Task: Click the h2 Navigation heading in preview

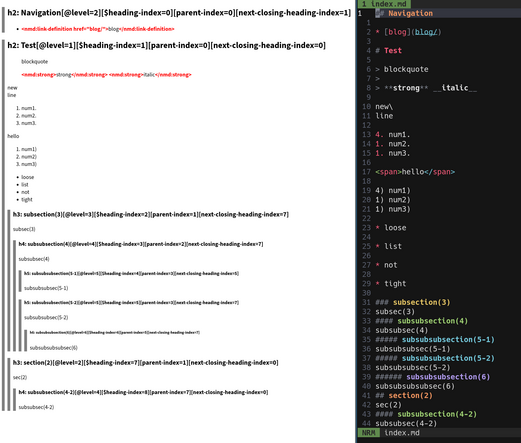Action: pos(179,13)
